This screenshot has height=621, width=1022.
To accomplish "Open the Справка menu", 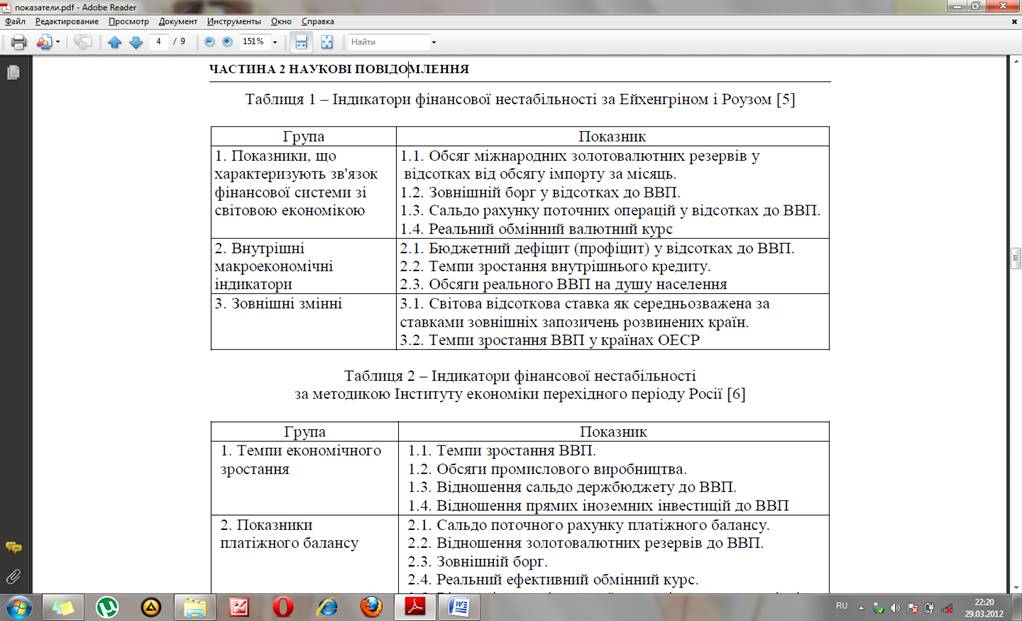I will [318, 21].
